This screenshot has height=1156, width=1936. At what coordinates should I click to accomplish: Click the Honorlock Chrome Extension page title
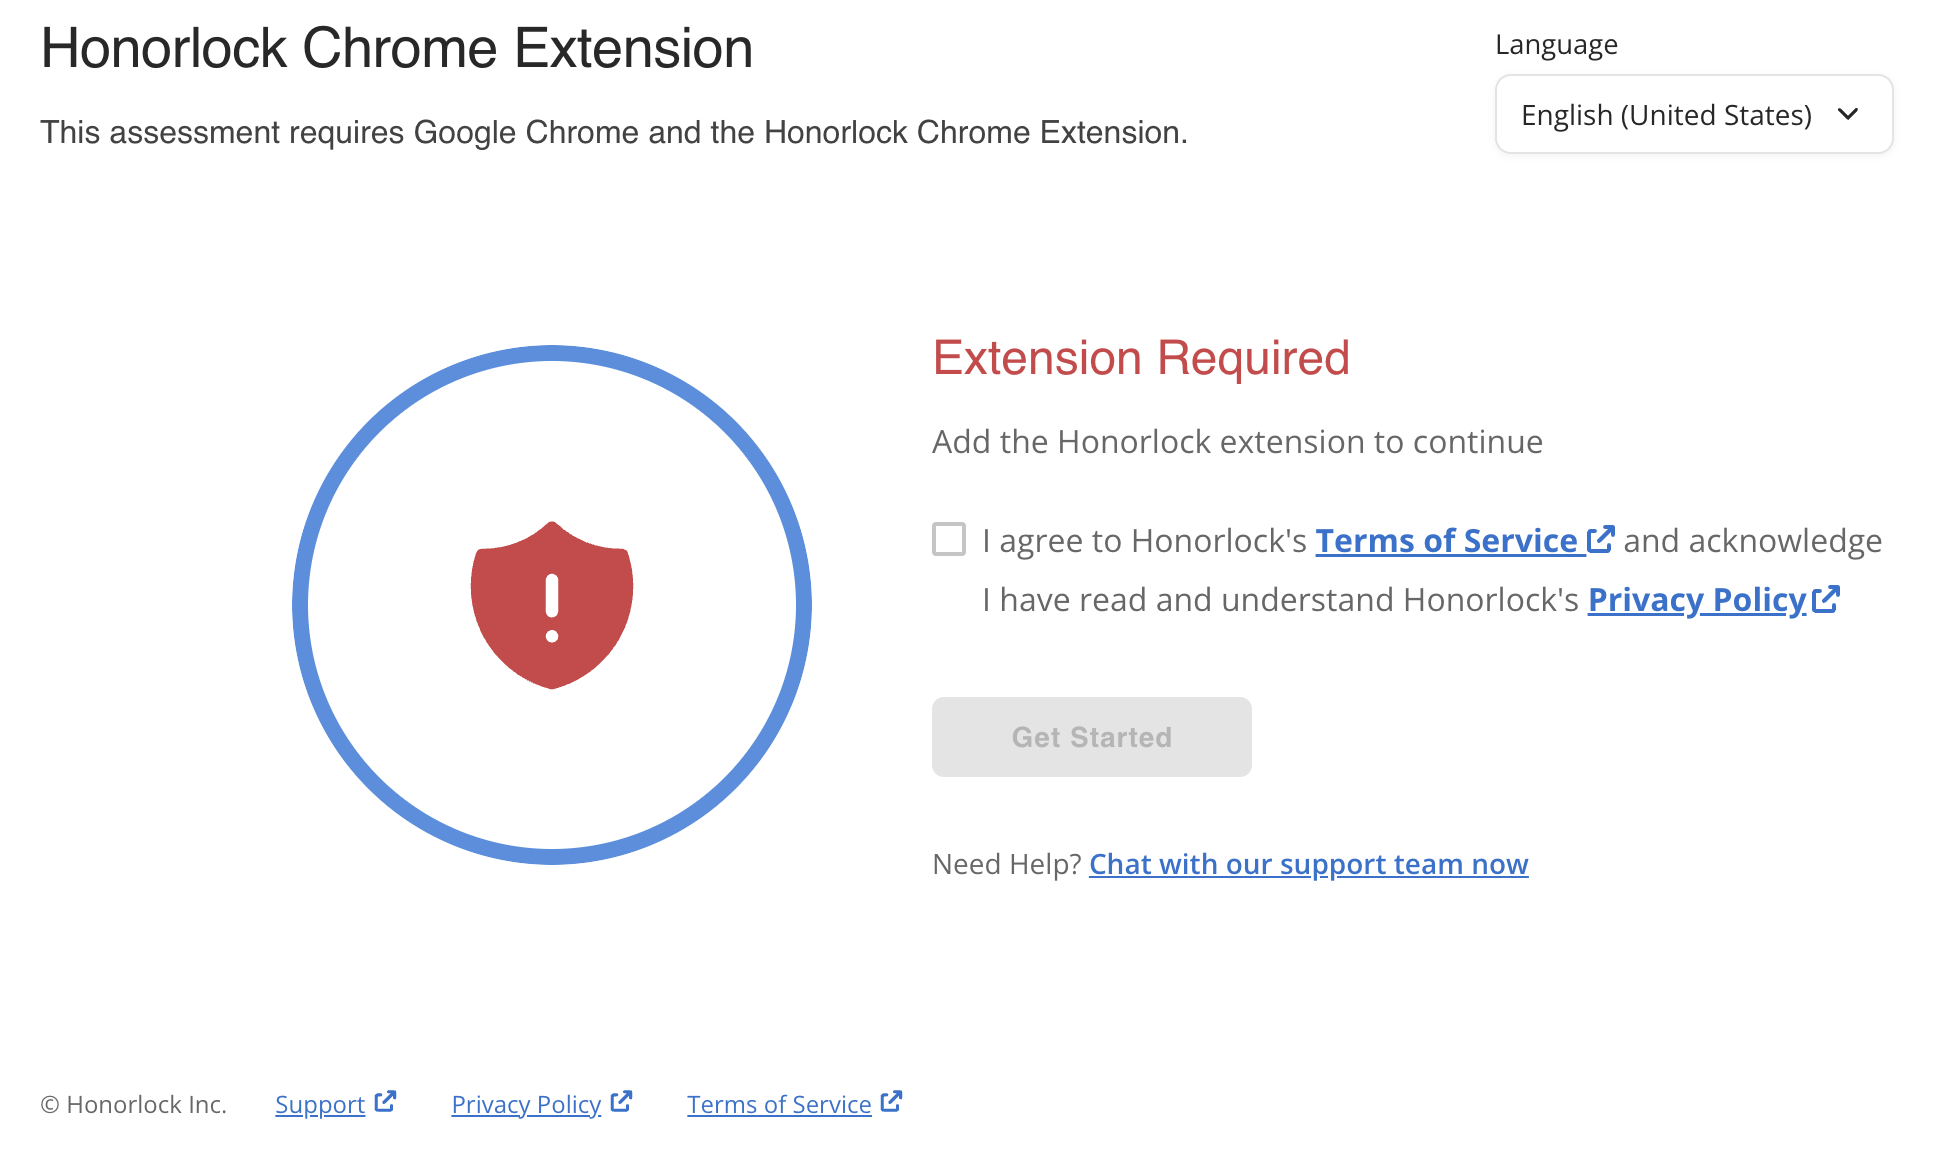click(x=397, y=48)
